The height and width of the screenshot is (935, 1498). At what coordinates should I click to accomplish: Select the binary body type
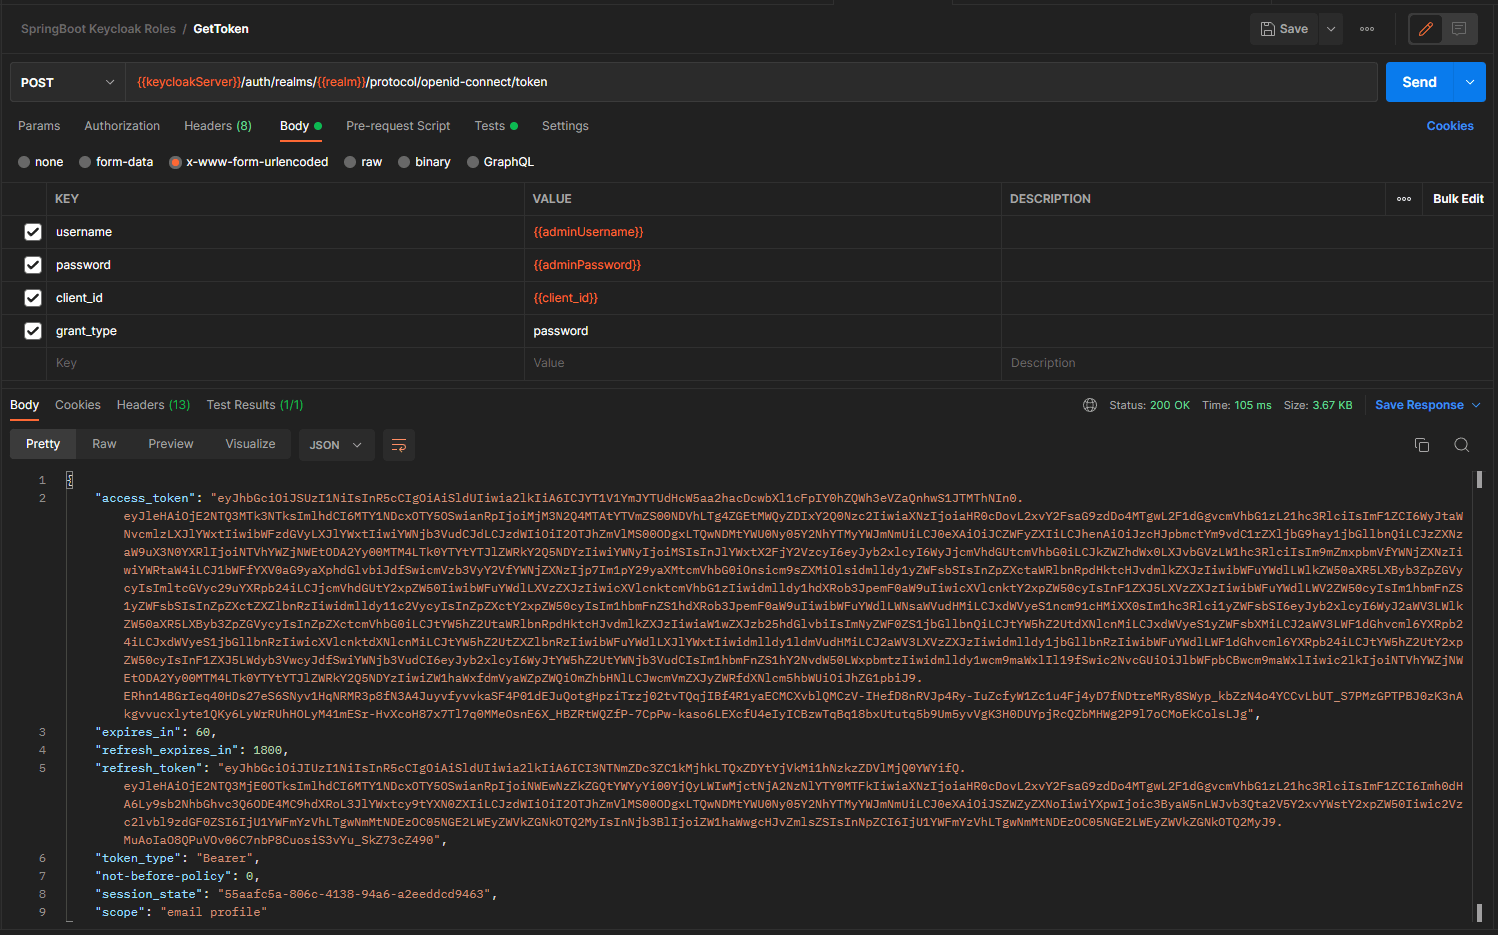click(424, 162)
